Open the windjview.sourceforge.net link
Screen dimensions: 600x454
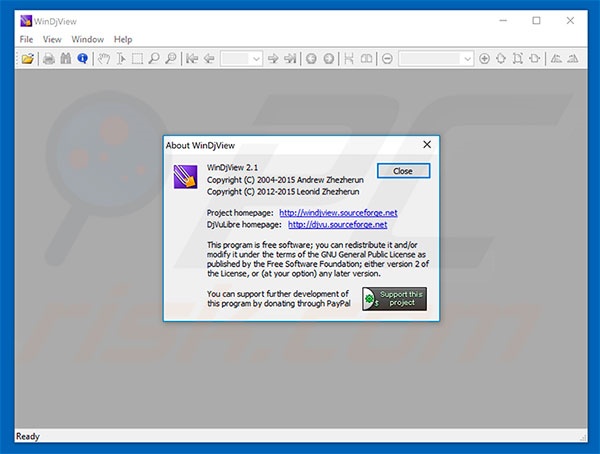click(x=338, y=213)
